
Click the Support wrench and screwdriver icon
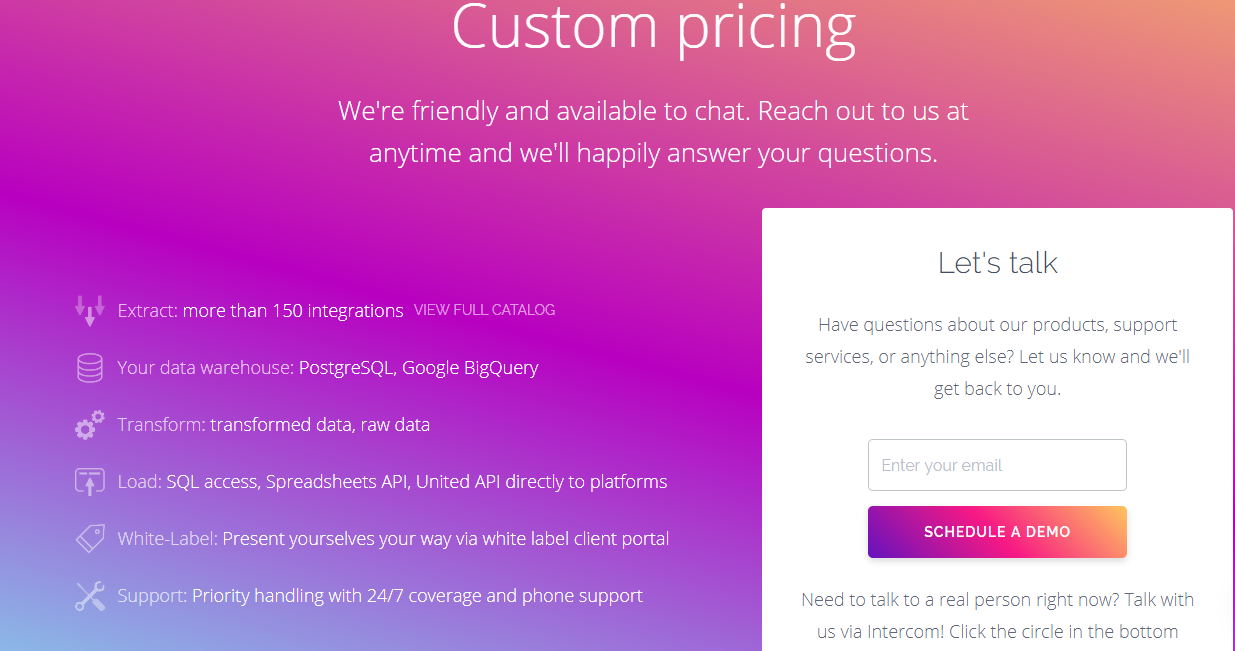click(x=90, y=596)
